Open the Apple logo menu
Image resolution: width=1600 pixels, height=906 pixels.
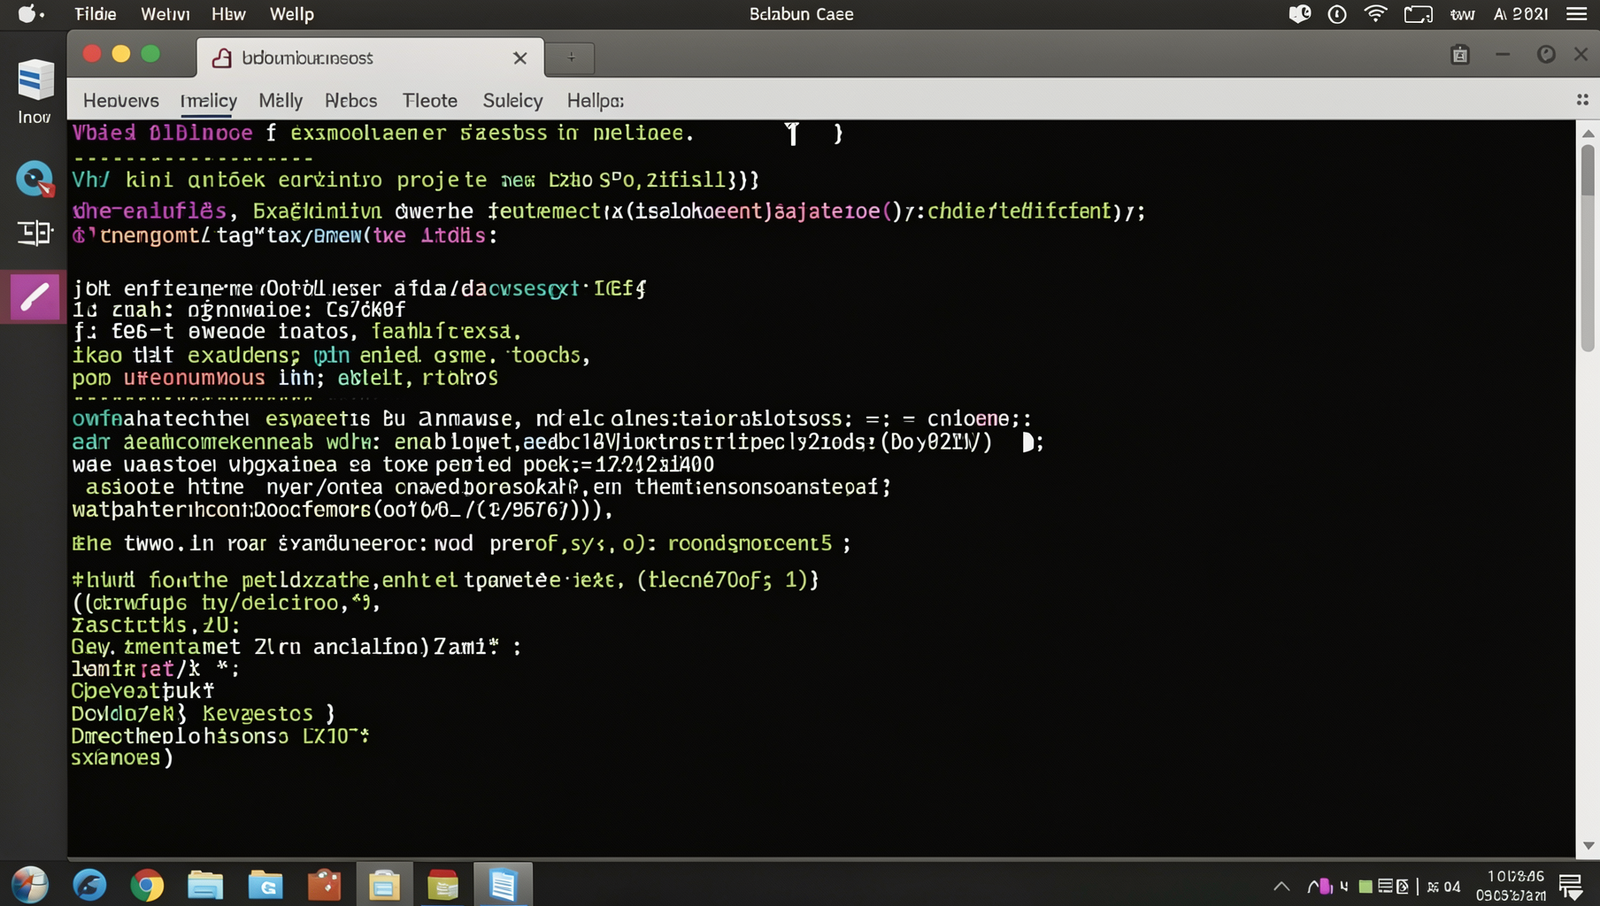click(x=27, y=14)
